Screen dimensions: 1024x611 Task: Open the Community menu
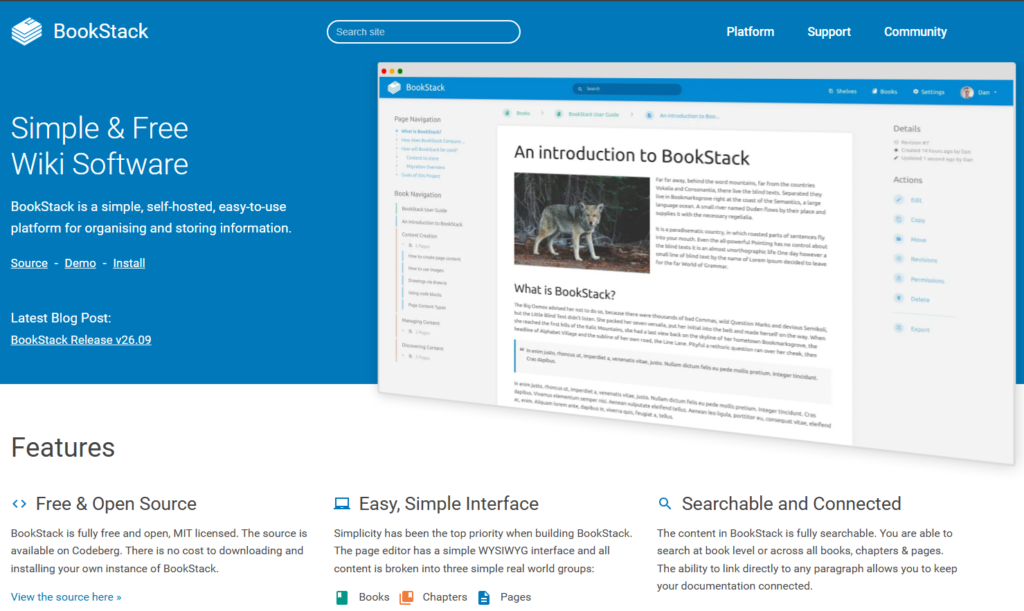point(915,32)
